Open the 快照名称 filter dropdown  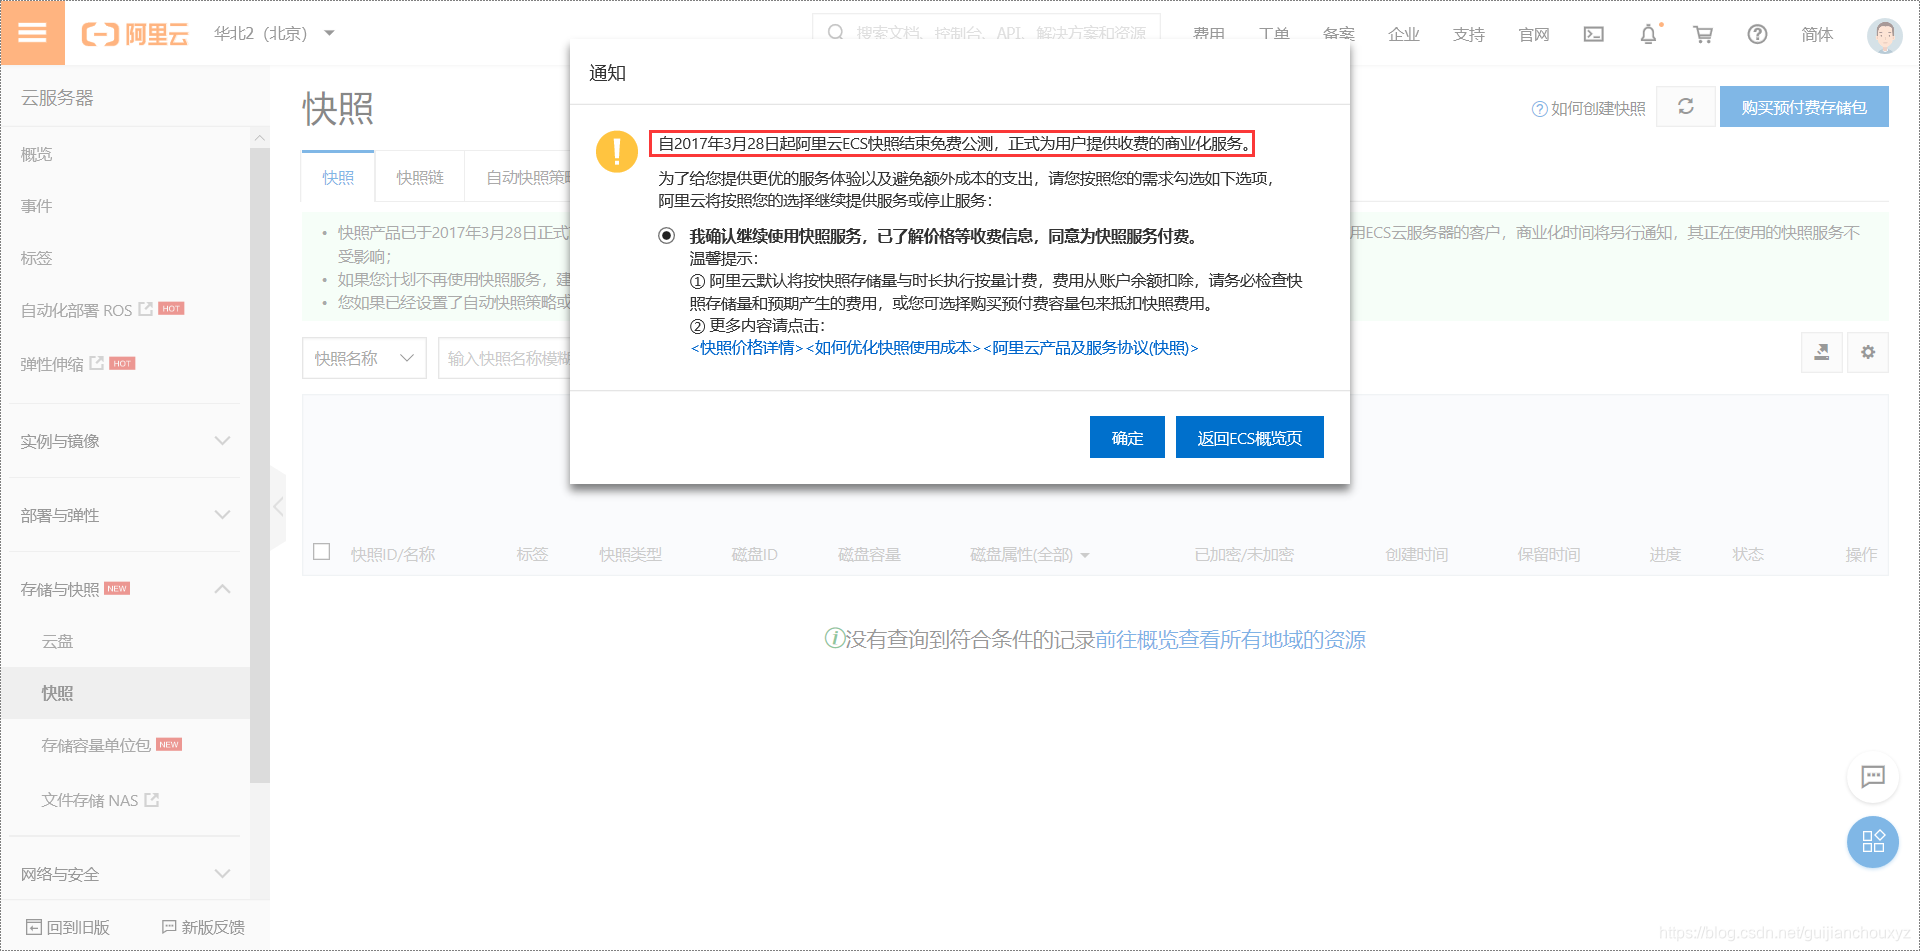364,358
